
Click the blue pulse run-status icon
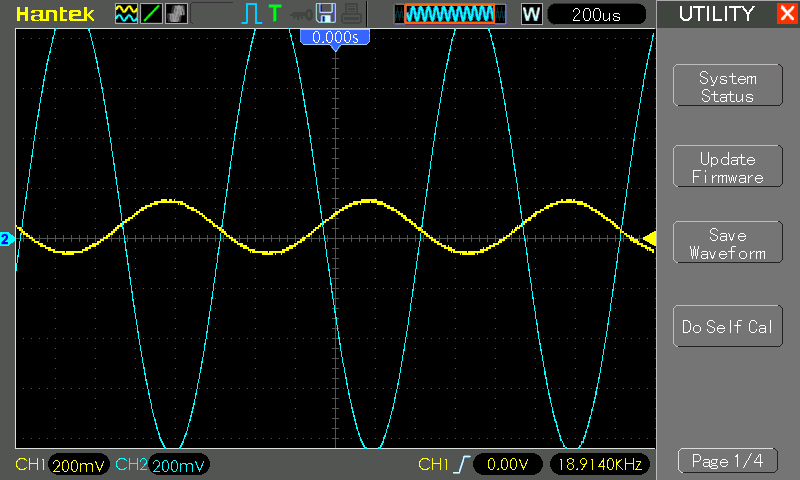point(251,14)
